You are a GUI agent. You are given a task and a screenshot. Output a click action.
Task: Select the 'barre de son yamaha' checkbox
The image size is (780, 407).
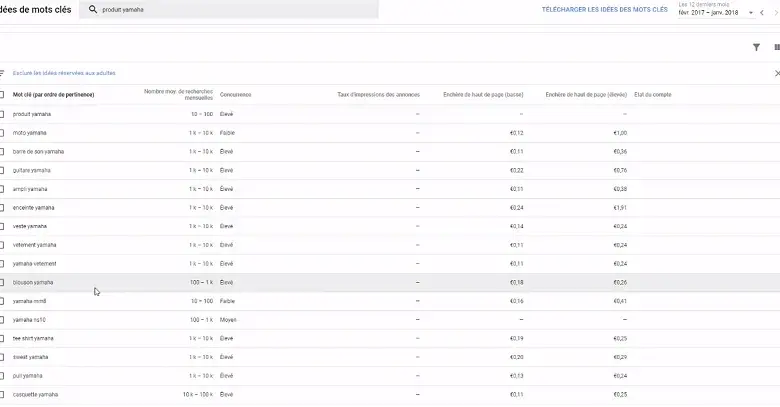[x=1, y=152]
